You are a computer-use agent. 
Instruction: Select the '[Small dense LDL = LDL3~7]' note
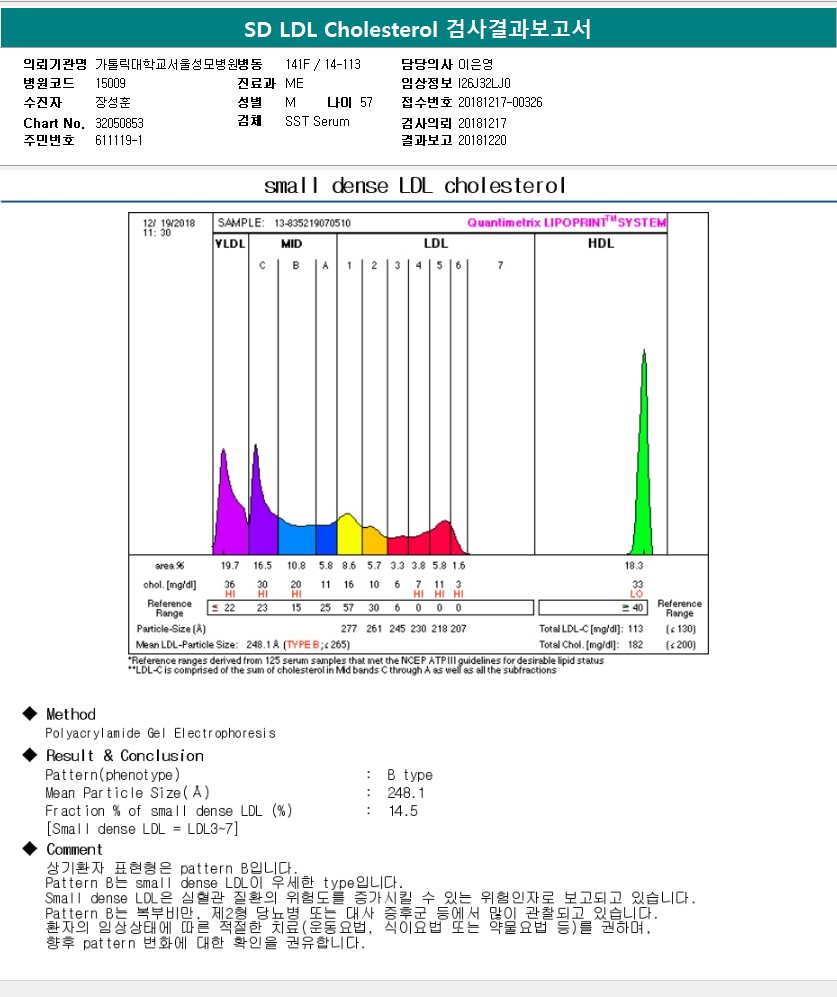click(x=142, y=829)
